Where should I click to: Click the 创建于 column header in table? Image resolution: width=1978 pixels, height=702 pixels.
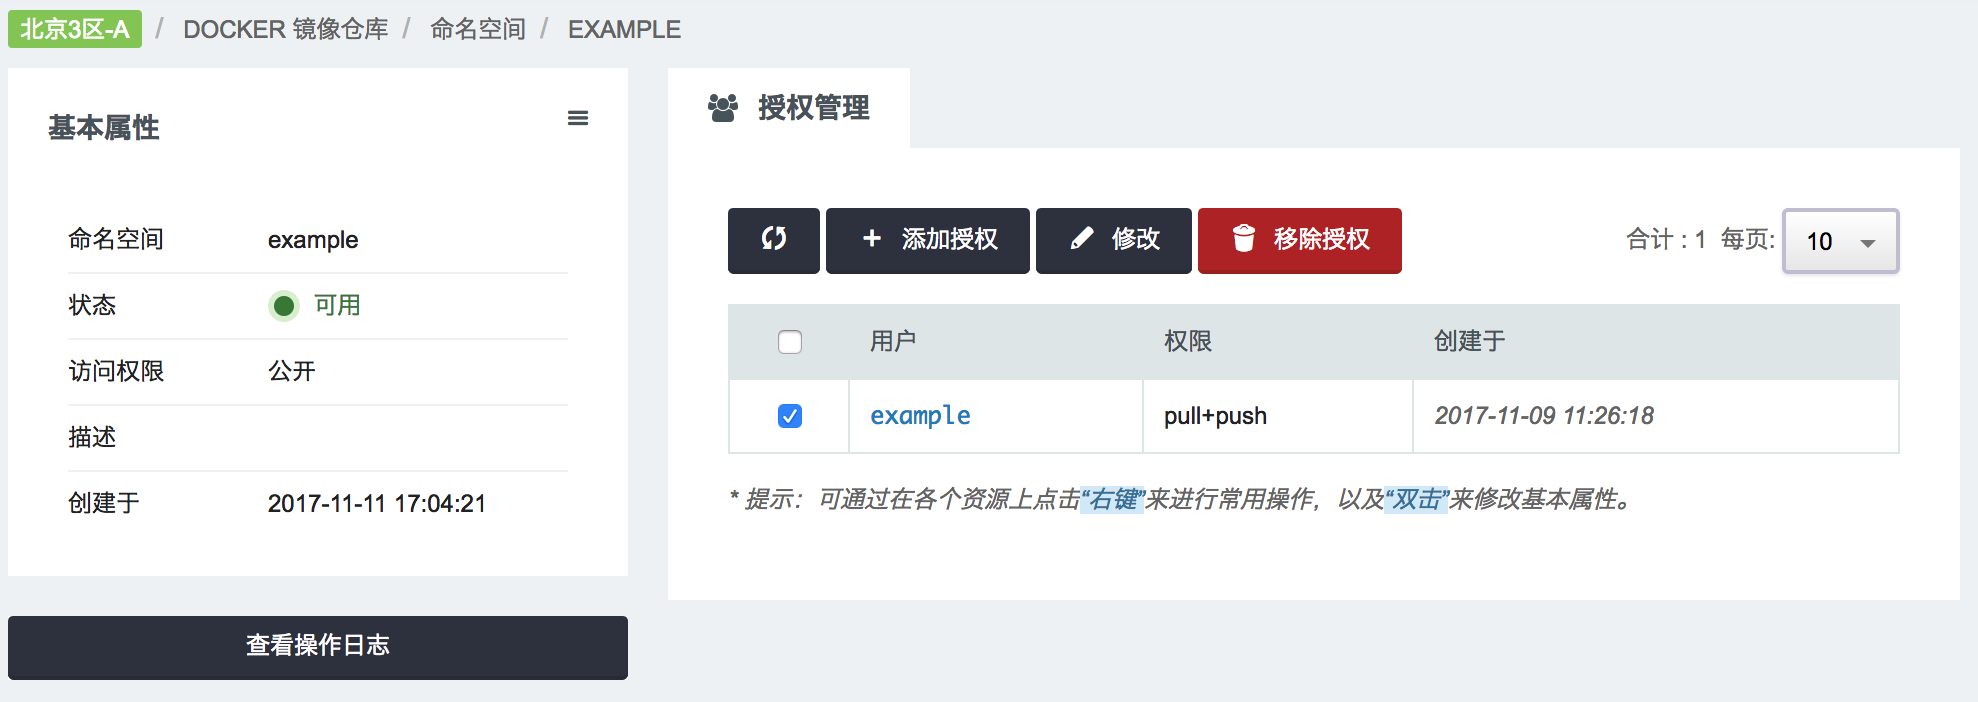click(x=1469, y=342)
